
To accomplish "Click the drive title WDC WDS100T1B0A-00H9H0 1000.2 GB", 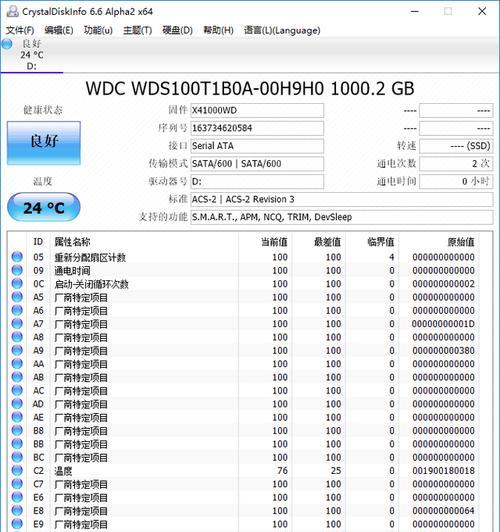I will 250,89.
